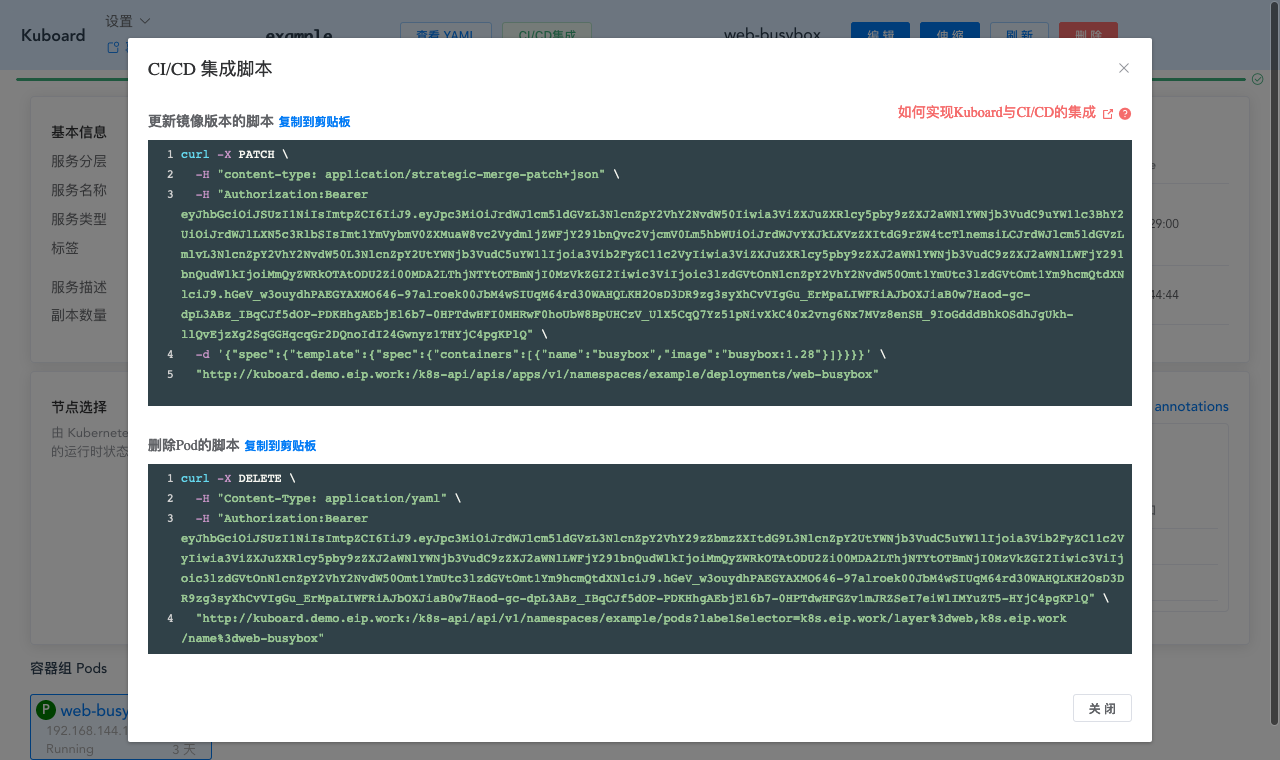The width and height of the screenshot is (1280, 760).
Task: Expand the 设置 dropdown menu
Action: pyautogui.click(x=128, y=21)
